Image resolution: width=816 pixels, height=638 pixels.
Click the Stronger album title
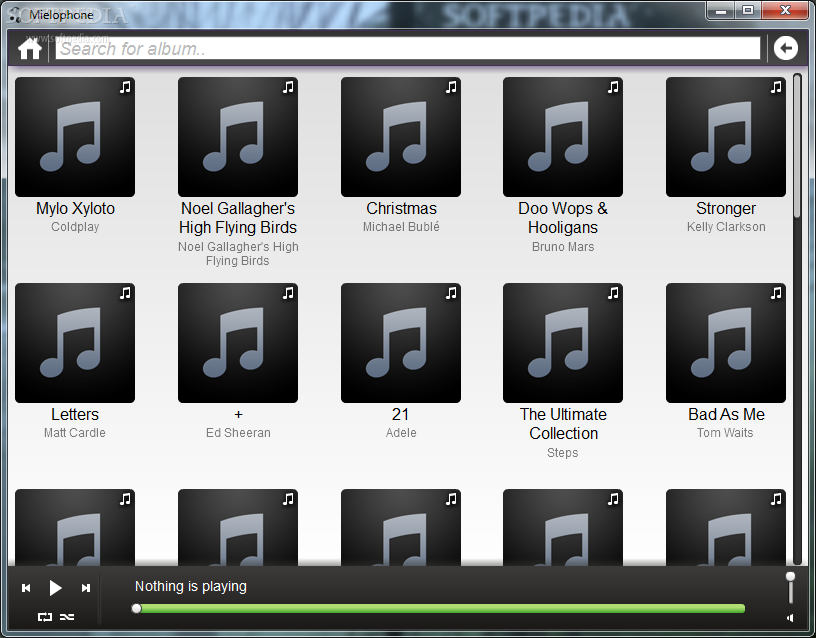[x=726, y=209]
